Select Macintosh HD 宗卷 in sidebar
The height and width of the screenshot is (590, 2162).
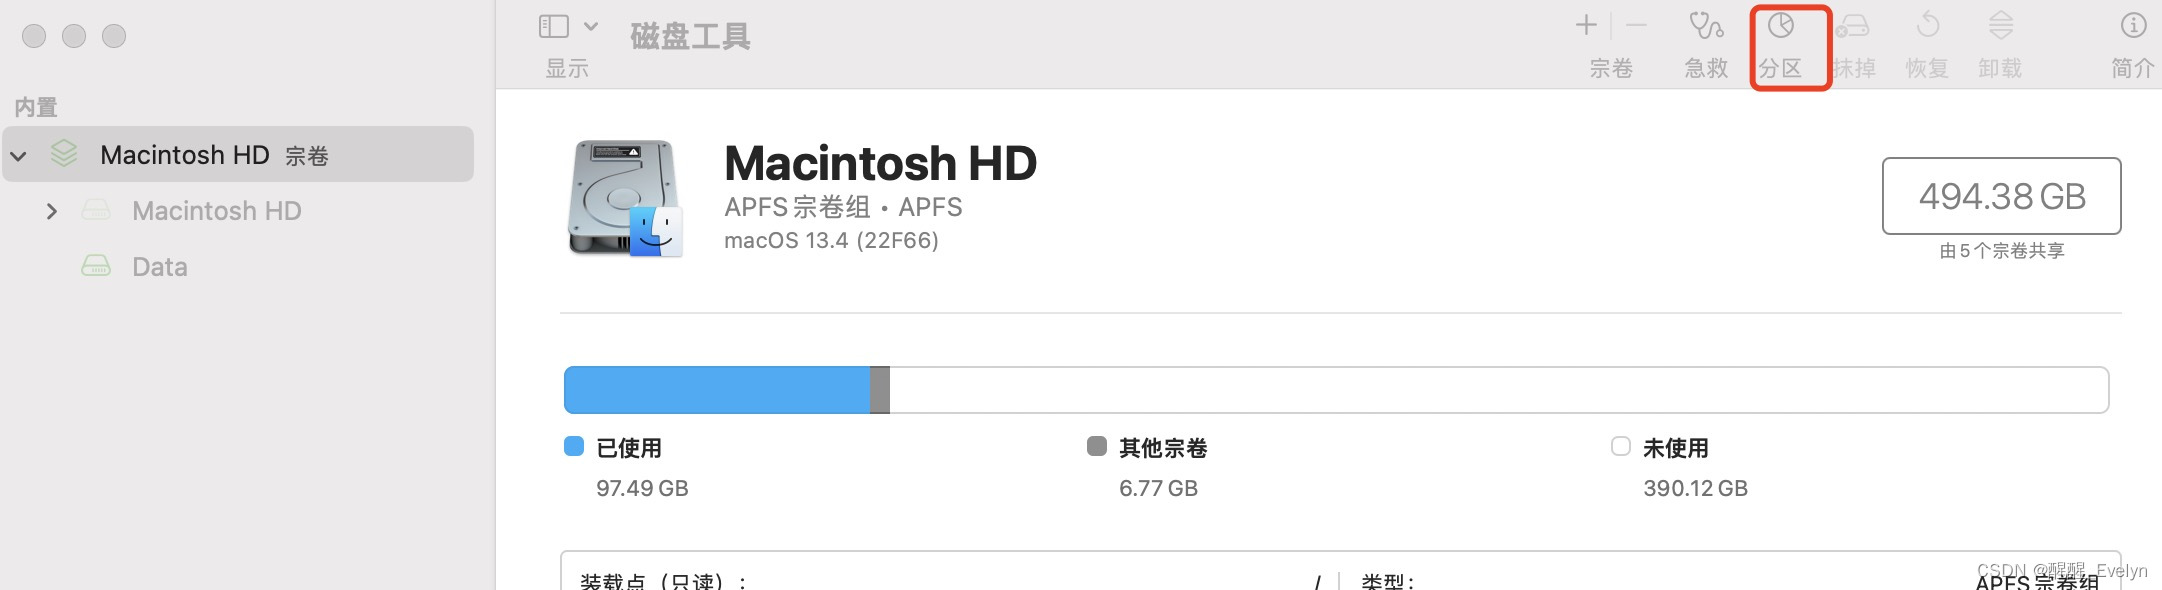(x=183, y=155)
